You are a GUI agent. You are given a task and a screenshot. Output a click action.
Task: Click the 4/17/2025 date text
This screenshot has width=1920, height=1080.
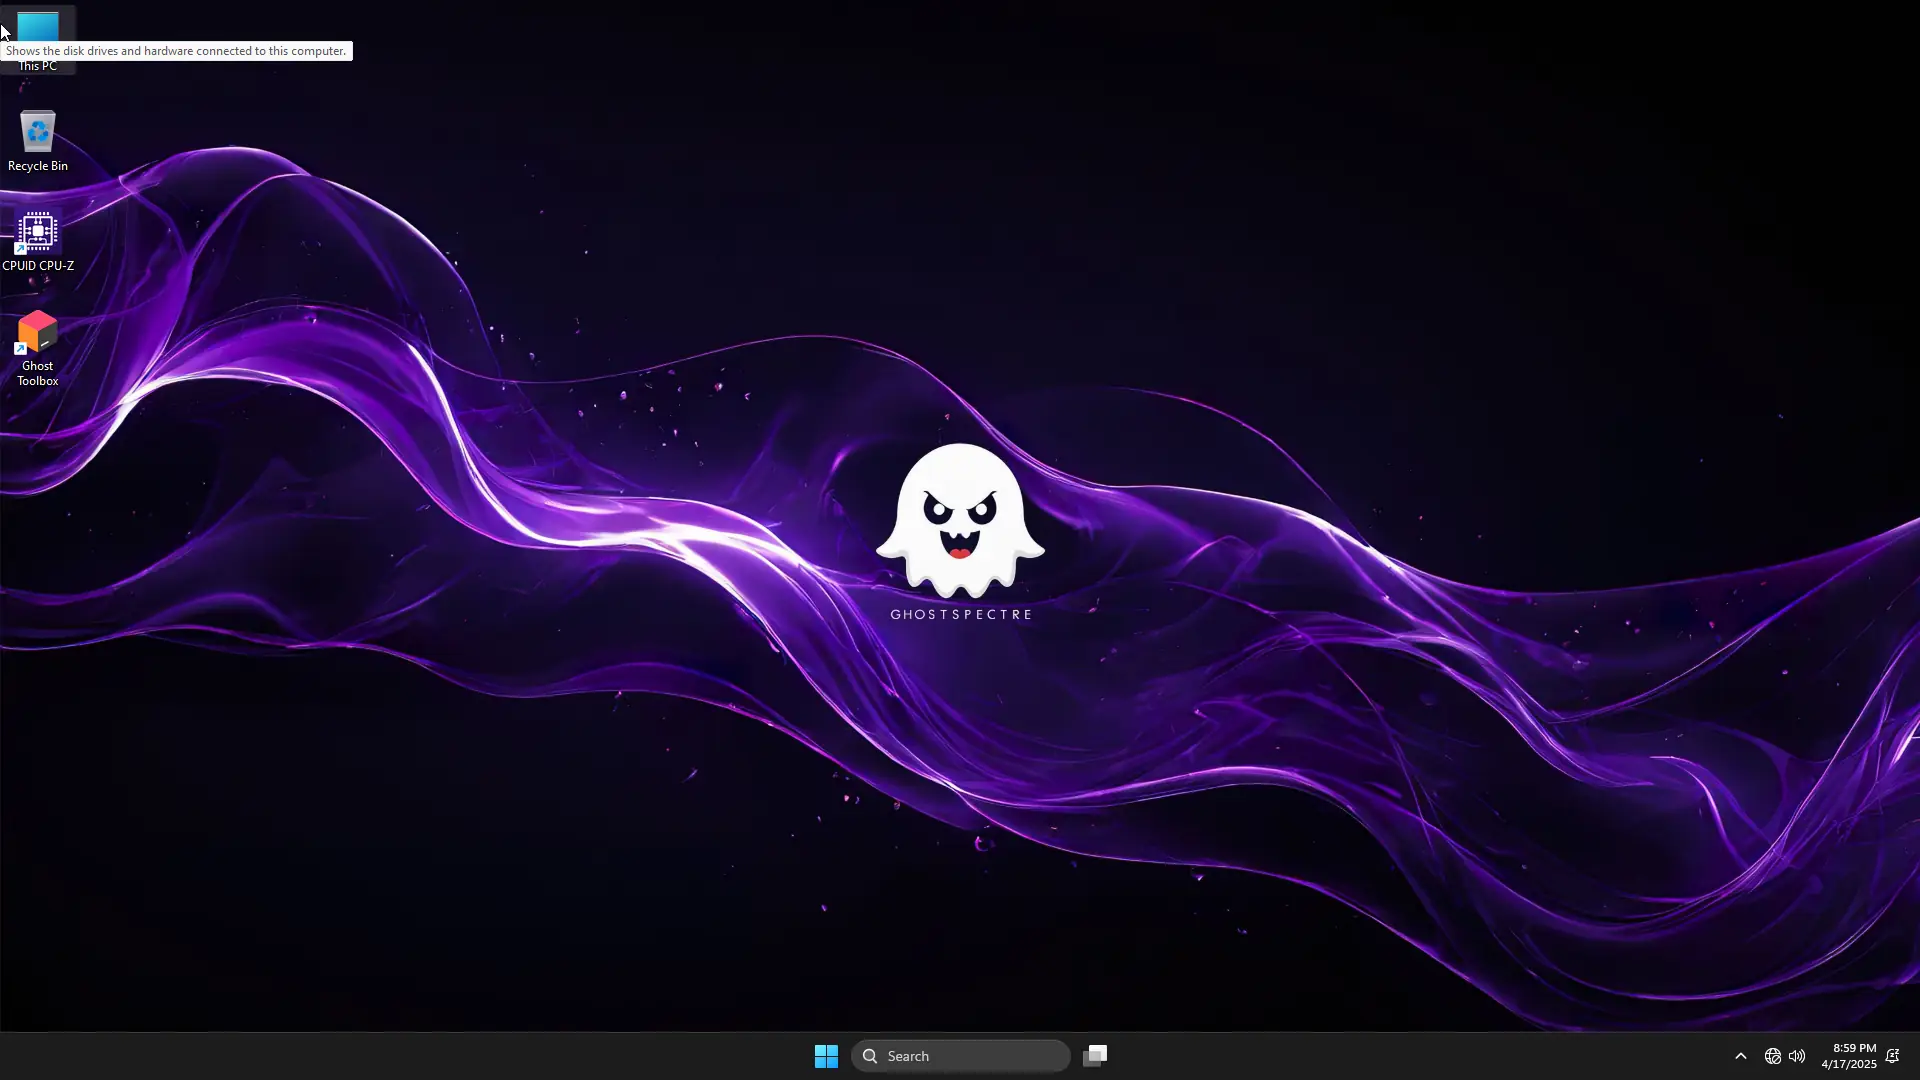coord(1849,1064)
